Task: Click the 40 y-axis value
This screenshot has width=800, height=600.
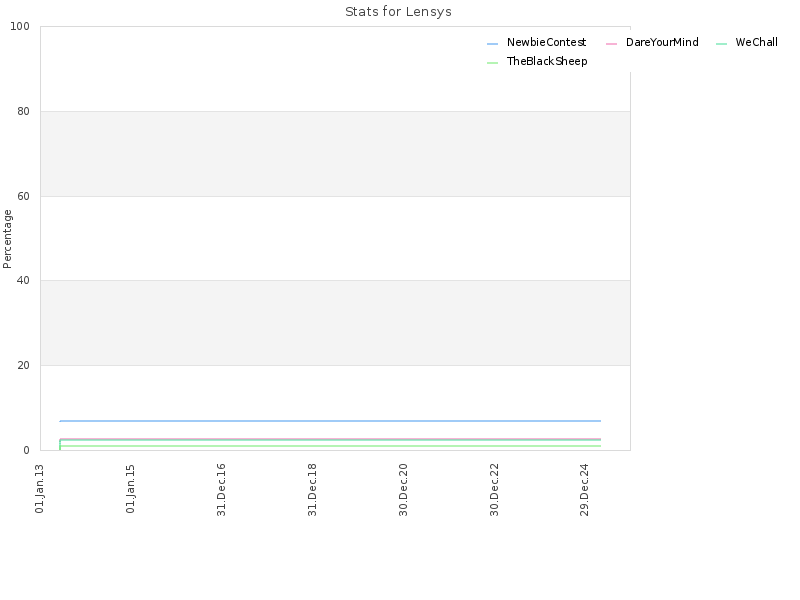Action: pyautogui.click(x=23, y=281)
